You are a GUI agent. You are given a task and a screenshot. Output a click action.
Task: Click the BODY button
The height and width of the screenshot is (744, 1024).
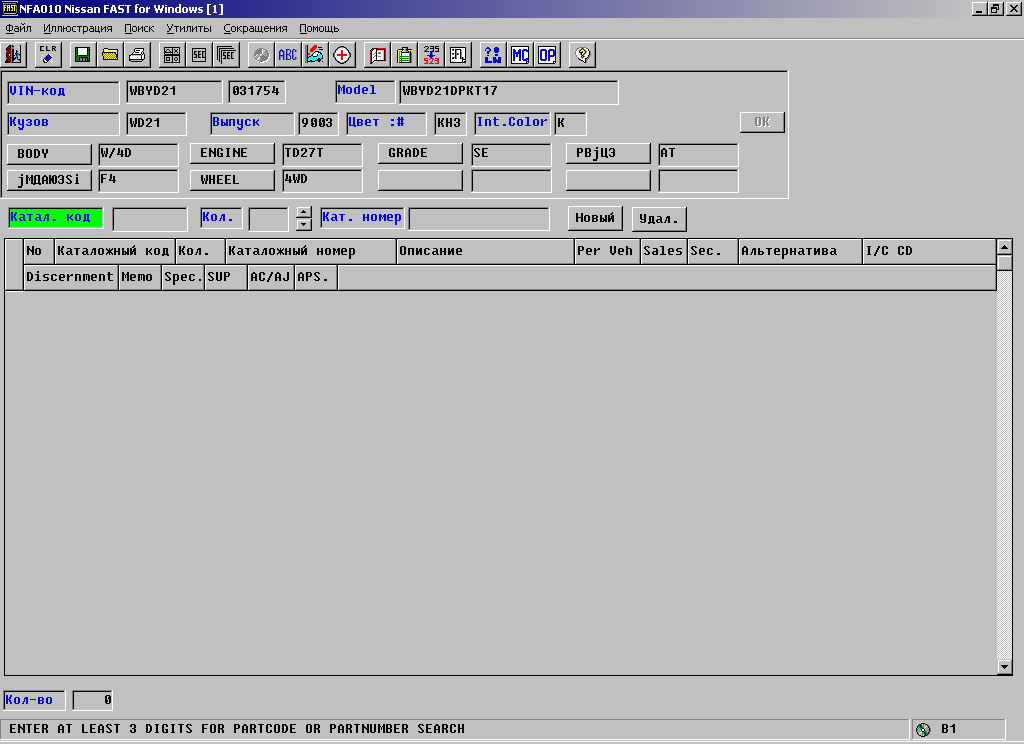49,154
